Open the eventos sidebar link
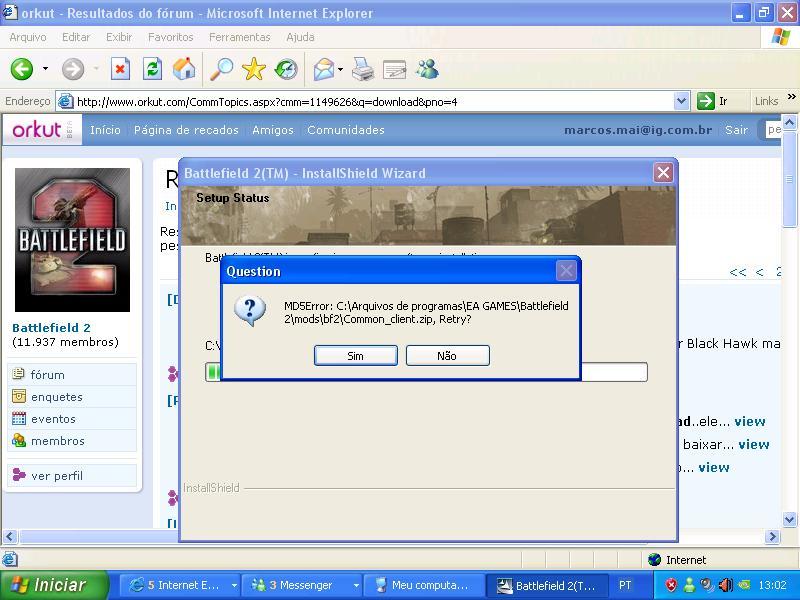This screenshot has height=600, width=800. [x=53, y=419]
